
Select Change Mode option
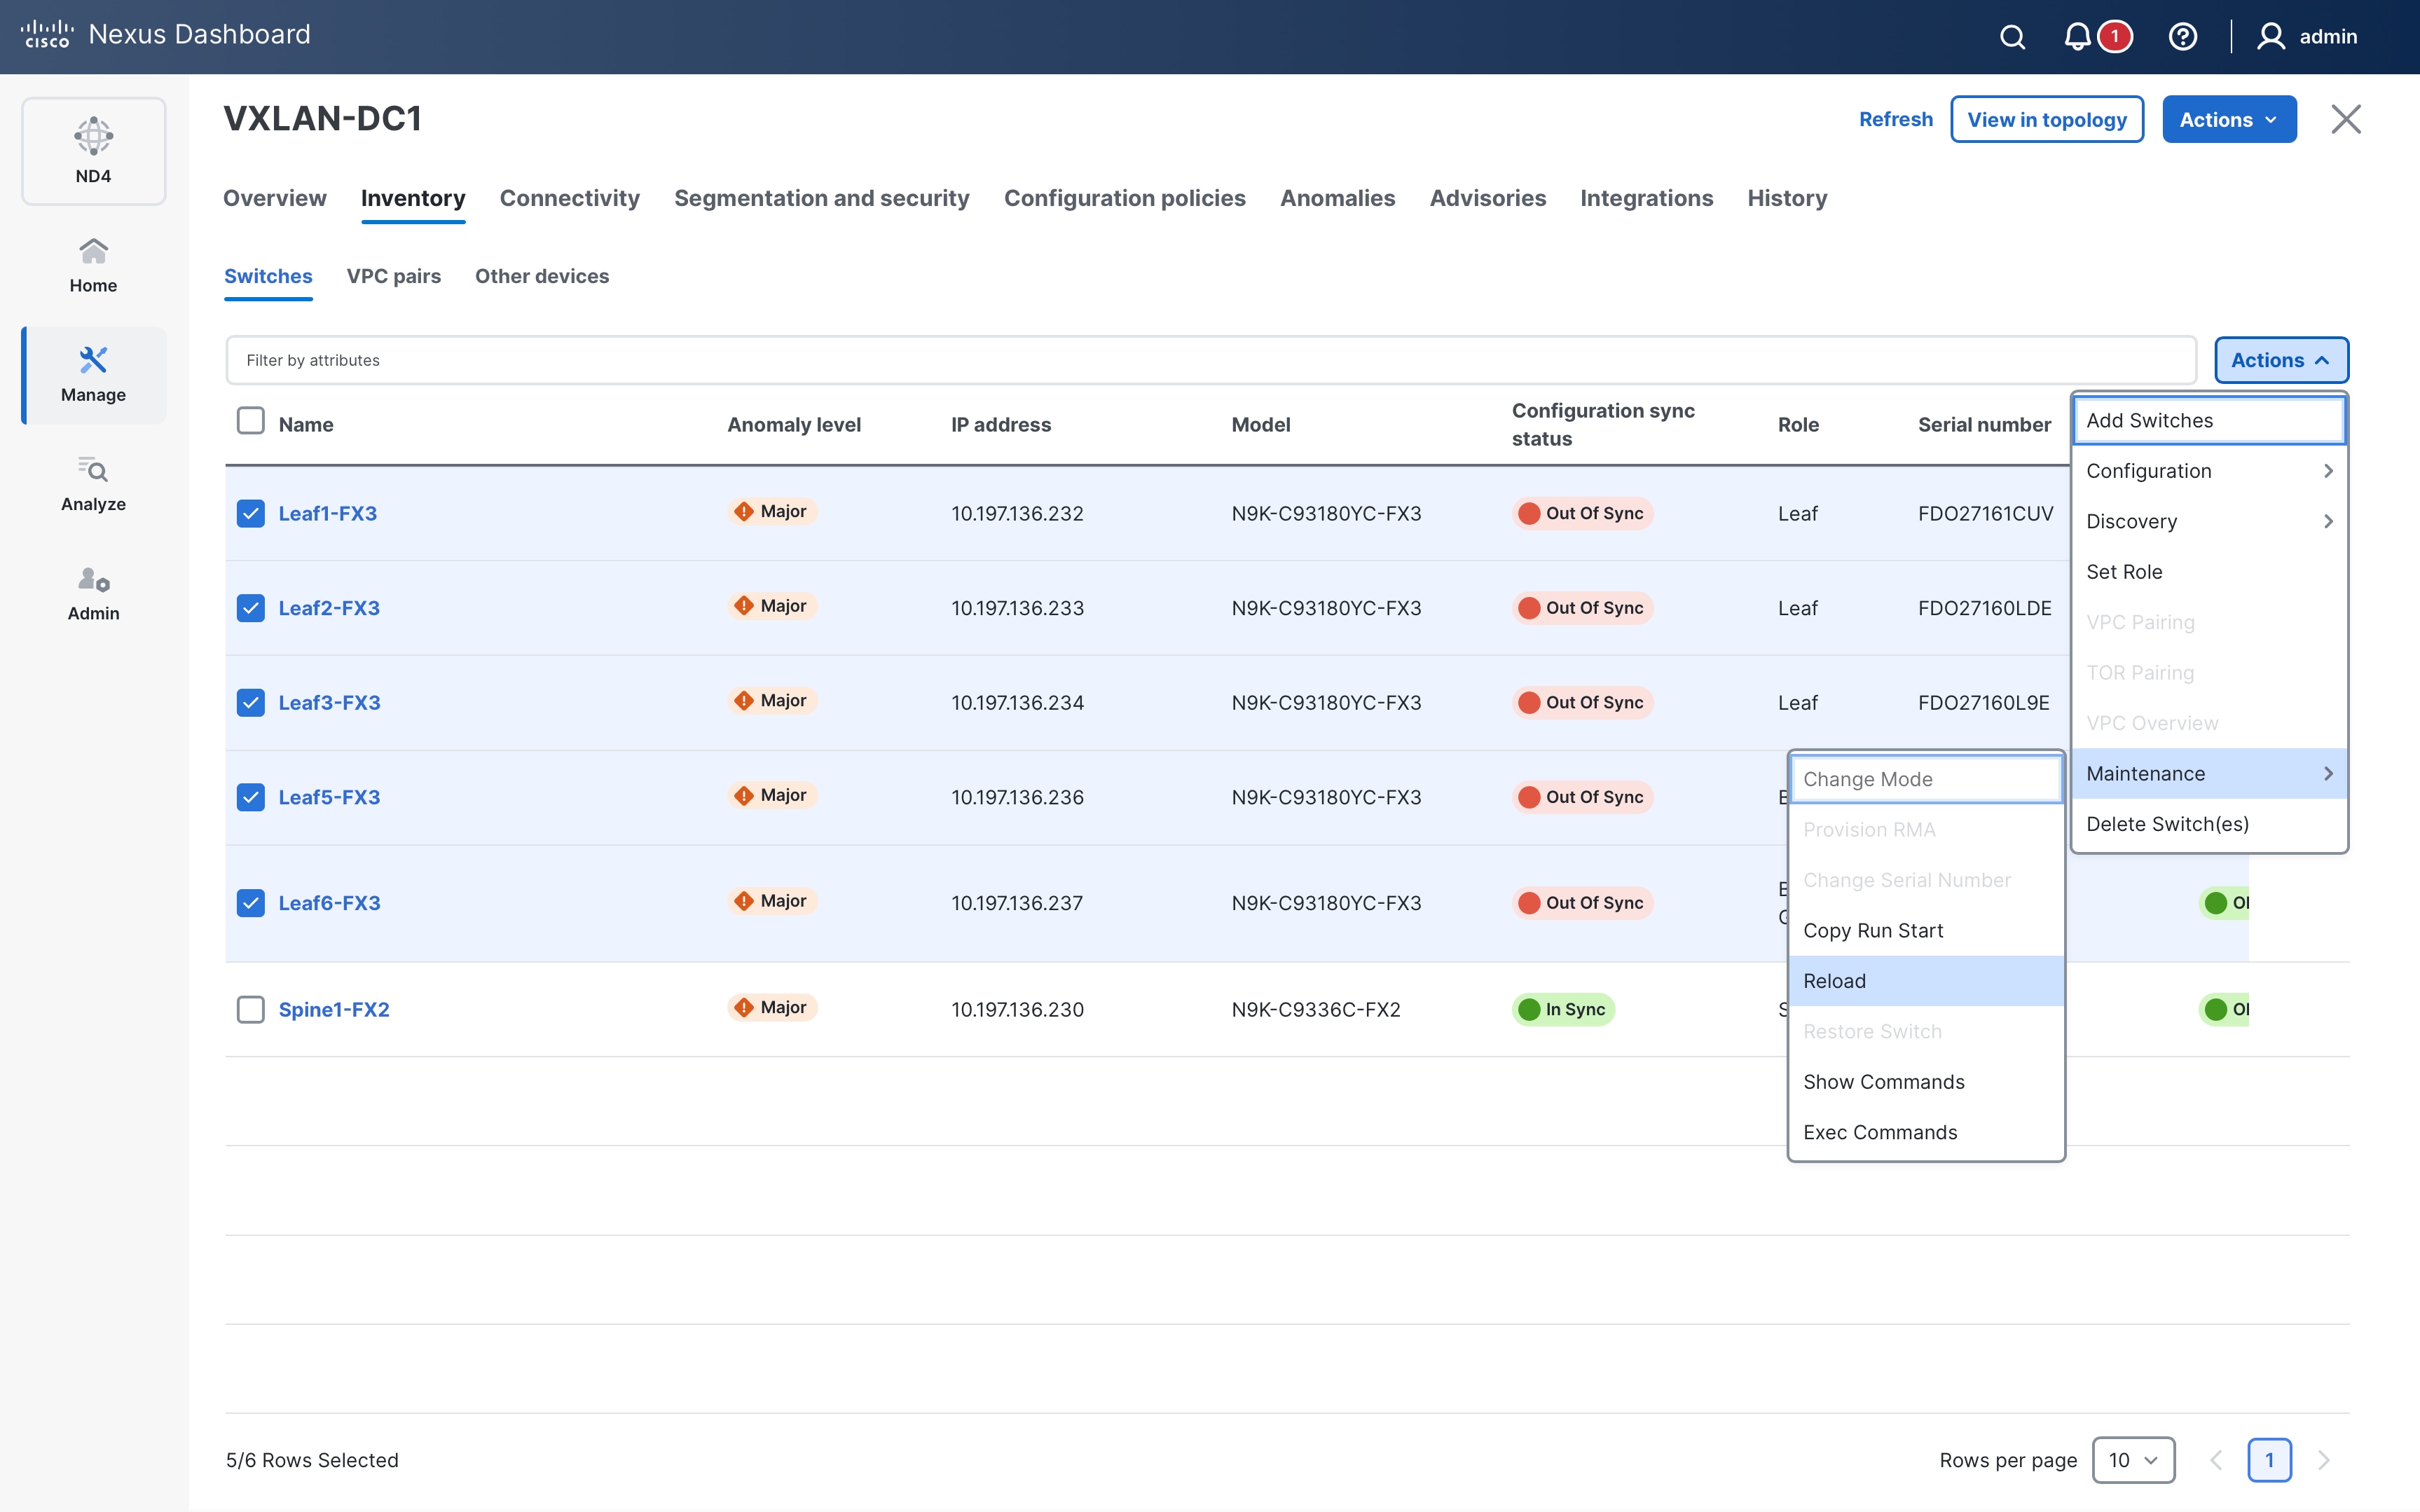1926,779
